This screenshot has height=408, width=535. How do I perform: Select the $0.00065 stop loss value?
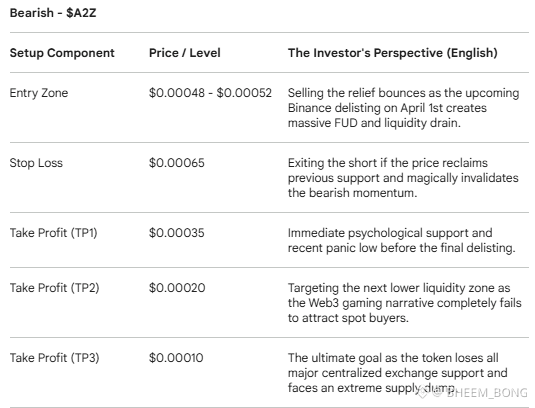(177, 163)
